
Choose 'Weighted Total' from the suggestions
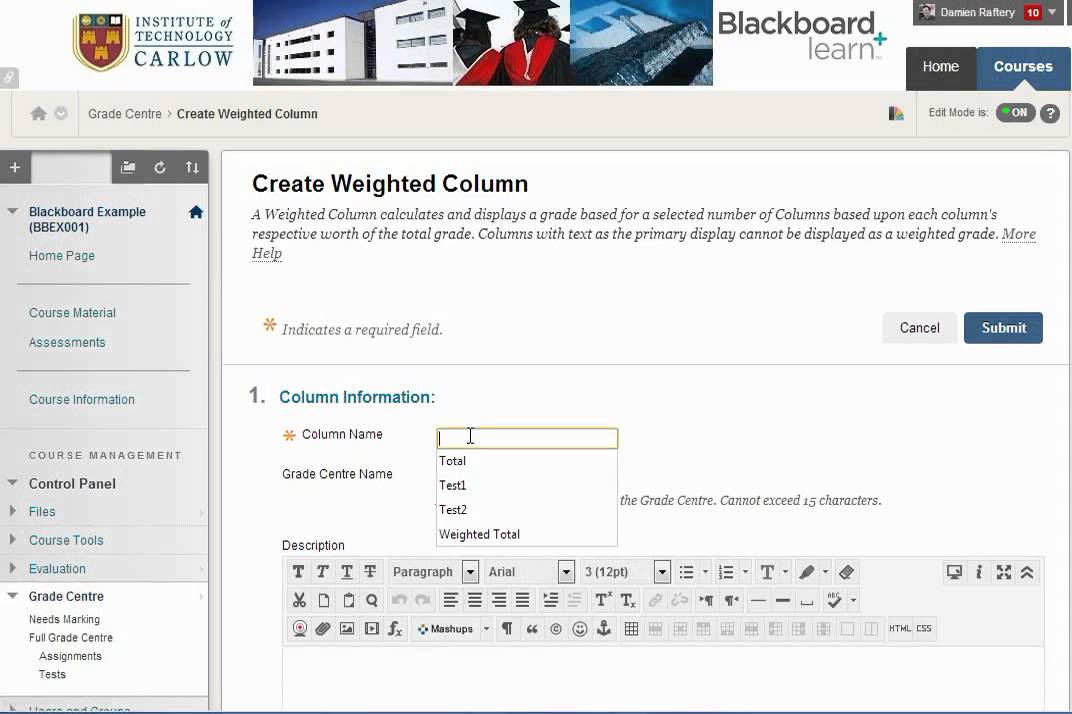tap(526, 535)
